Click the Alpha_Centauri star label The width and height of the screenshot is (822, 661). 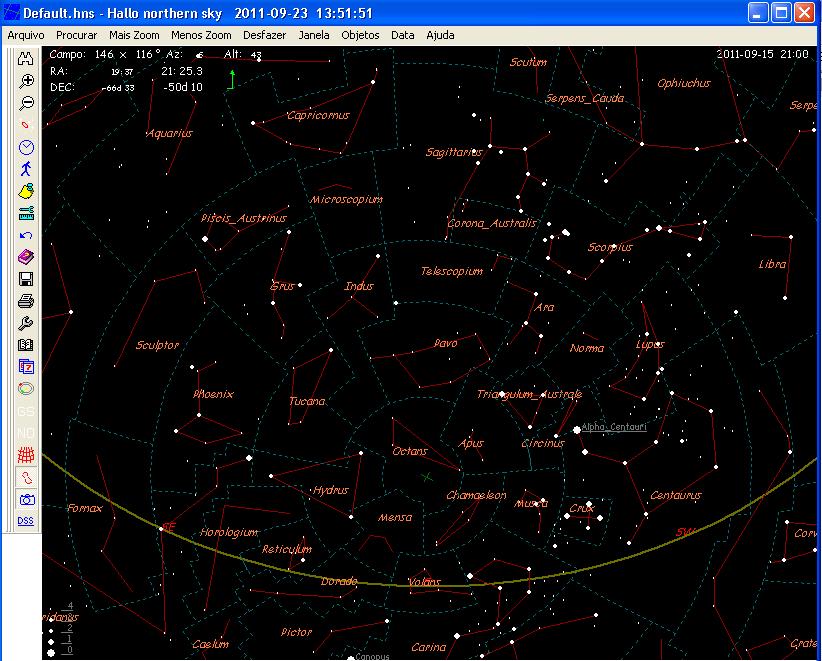click(x=614, y=427)
